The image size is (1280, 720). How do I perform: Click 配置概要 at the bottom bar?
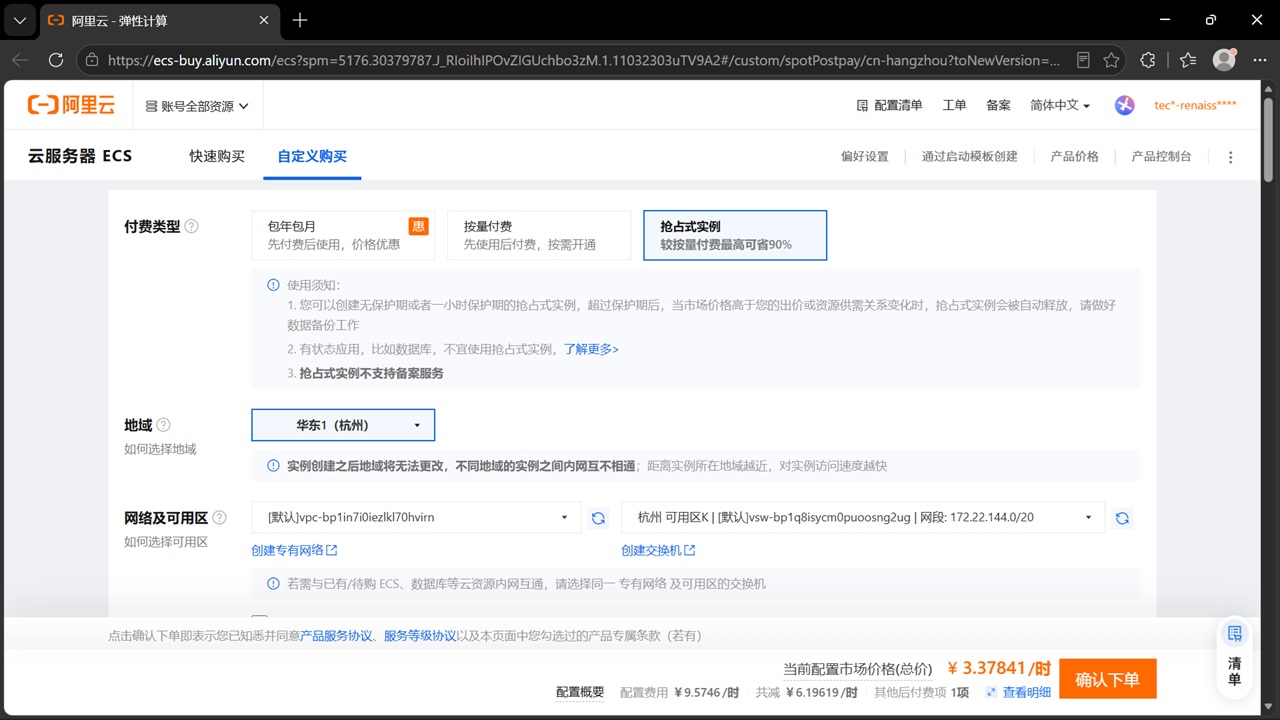(x=580, y=692)
